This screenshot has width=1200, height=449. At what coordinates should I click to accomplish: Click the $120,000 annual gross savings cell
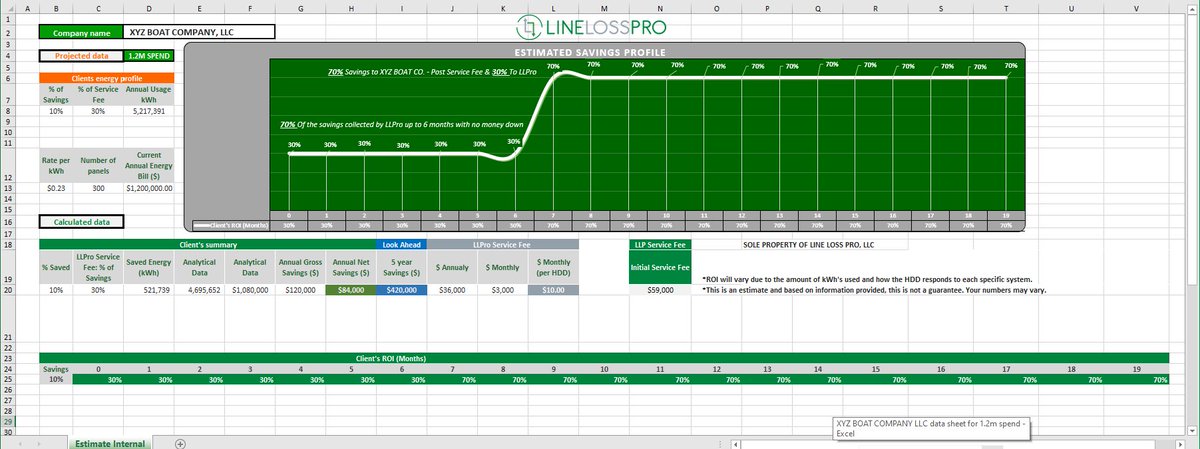pos(299,290)
